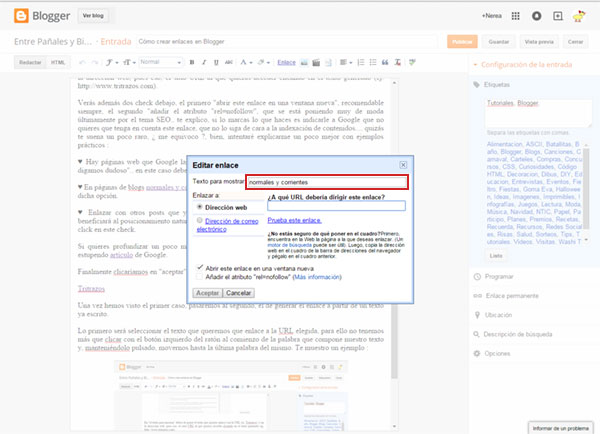The image size is (600, 434).
Task: Open the Normal paragraph style dropdown
Action: pos(160,62)
